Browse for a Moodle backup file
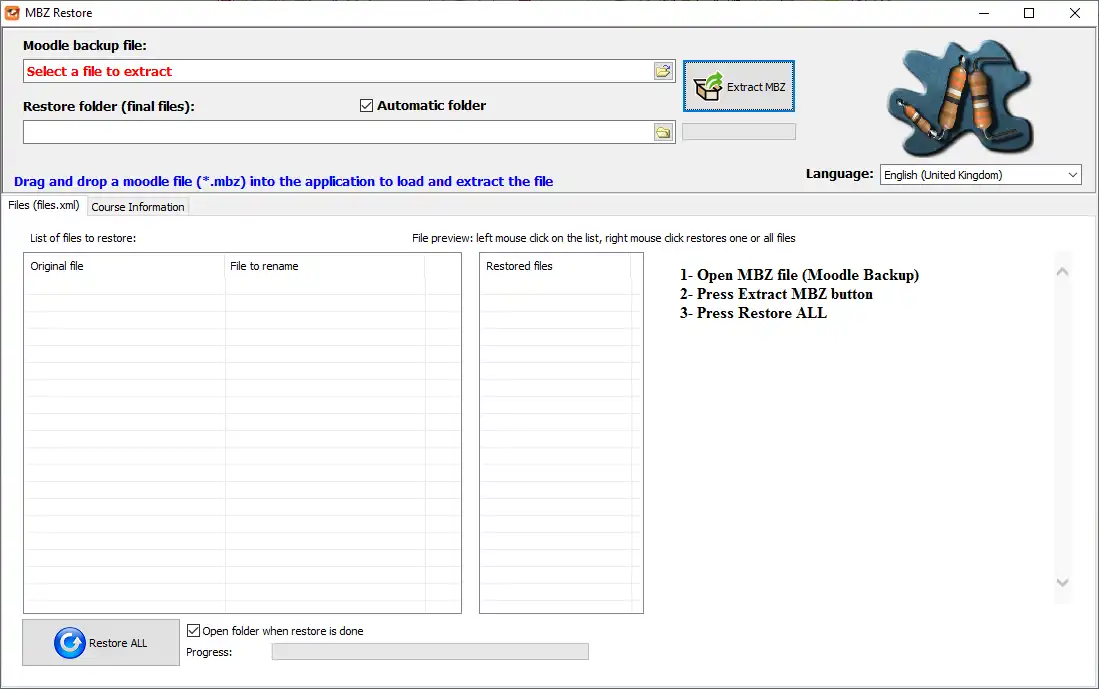Image resolution: width=1099 pixels, height=689 pixels. [x=663, y=71]
